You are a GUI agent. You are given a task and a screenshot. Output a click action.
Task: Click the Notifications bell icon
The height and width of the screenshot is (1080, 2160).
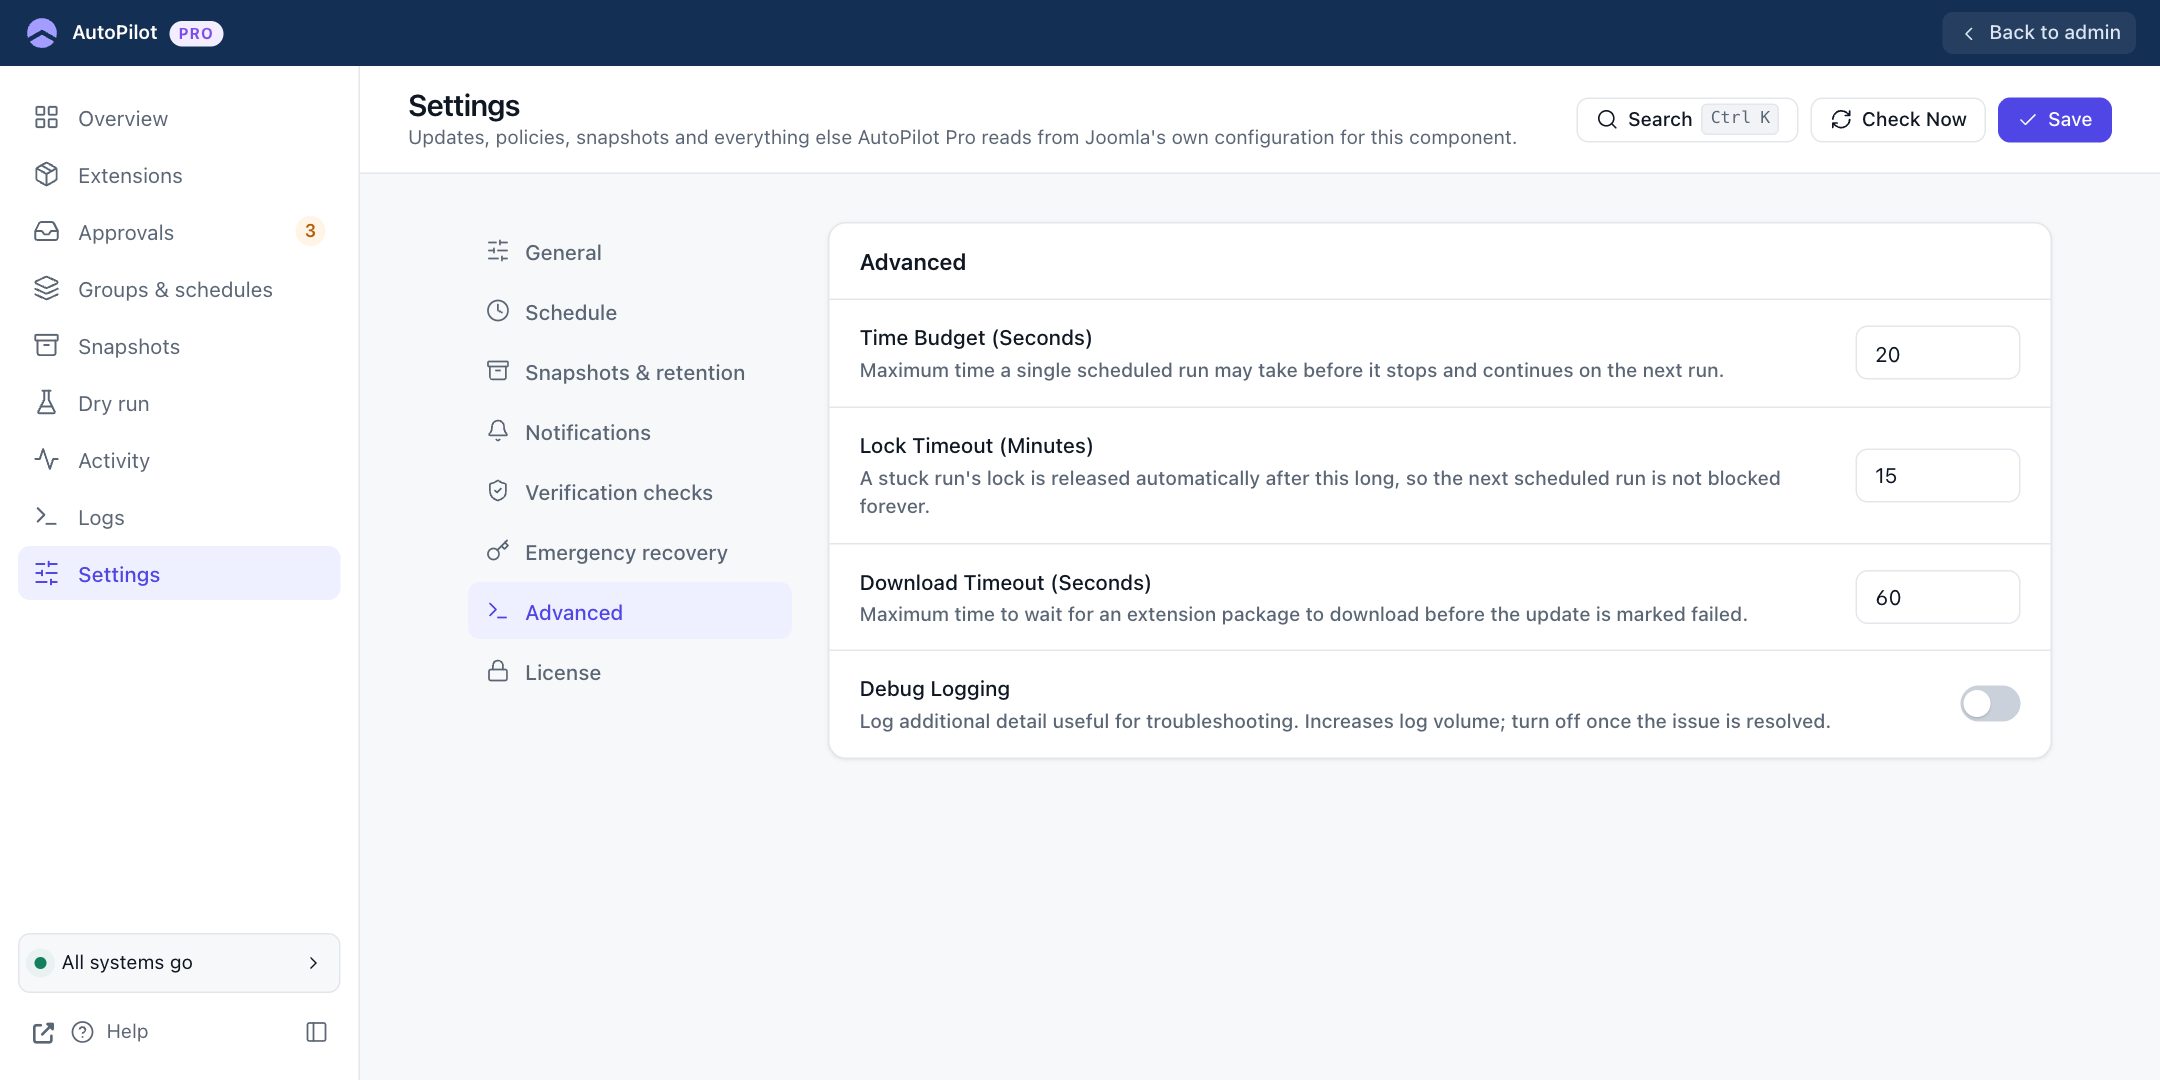pos(498,431)
